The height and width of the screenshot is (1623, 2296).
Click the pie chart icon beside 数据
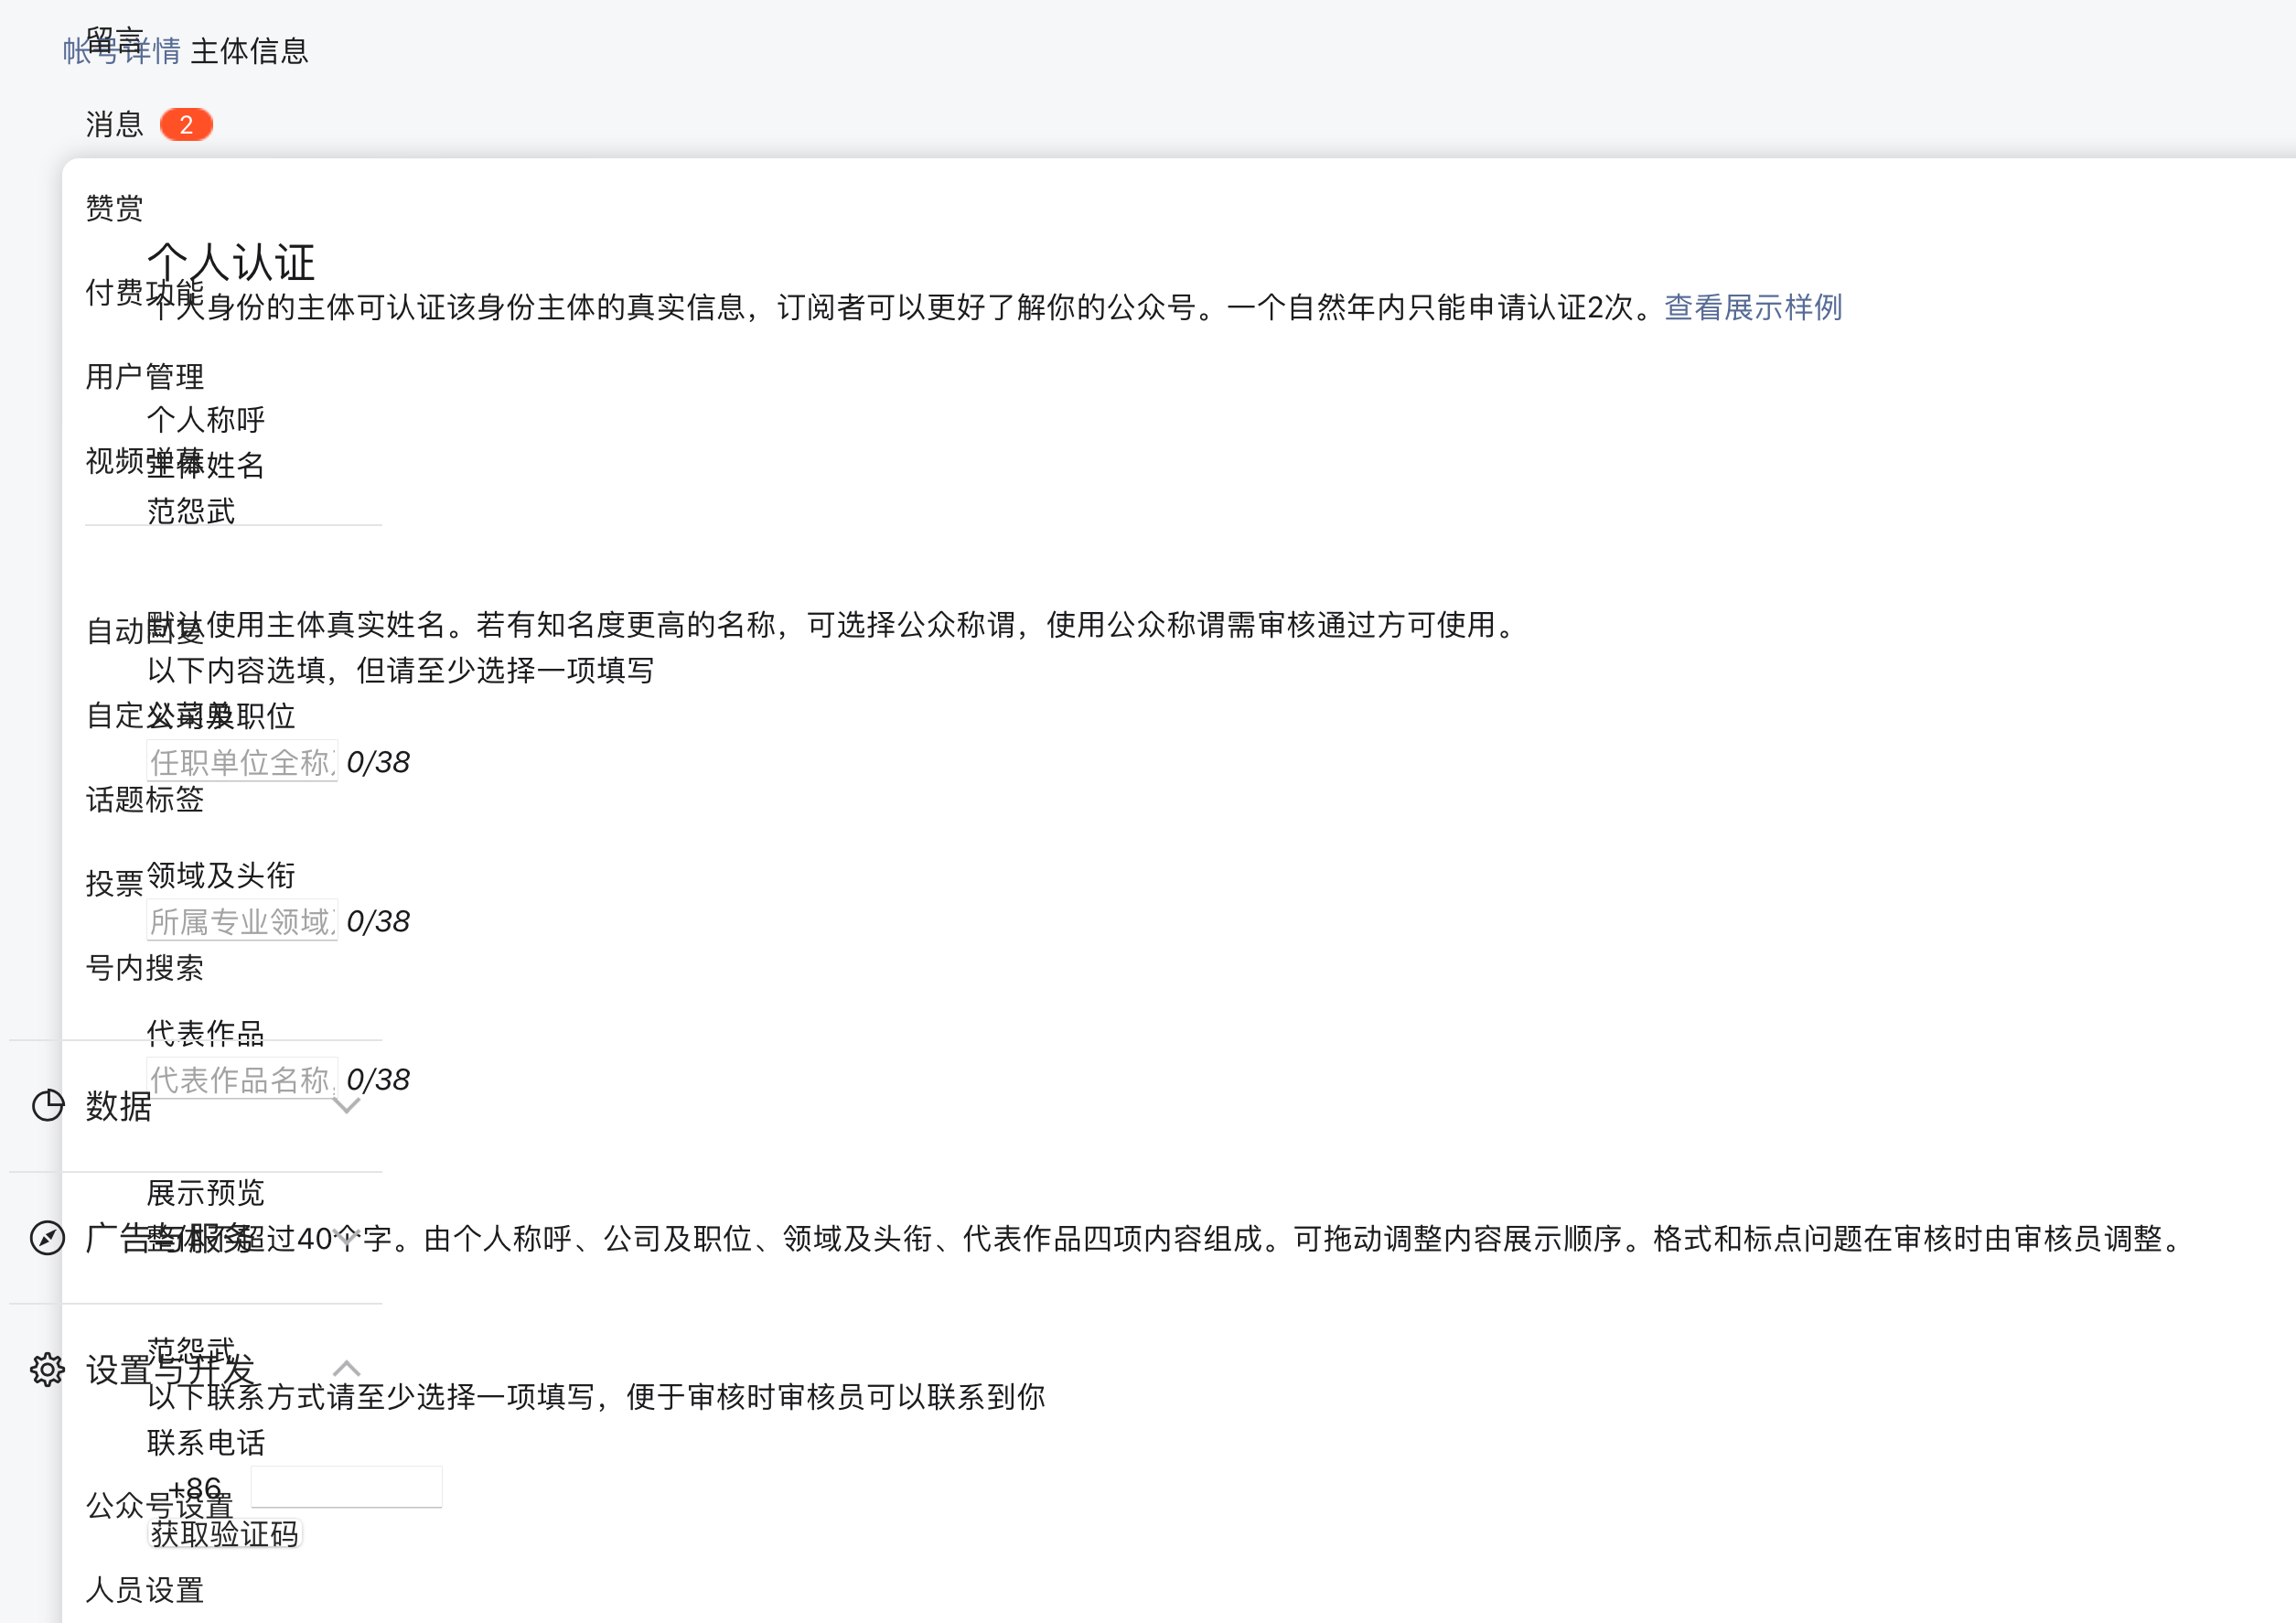(x=47, y=1105)
